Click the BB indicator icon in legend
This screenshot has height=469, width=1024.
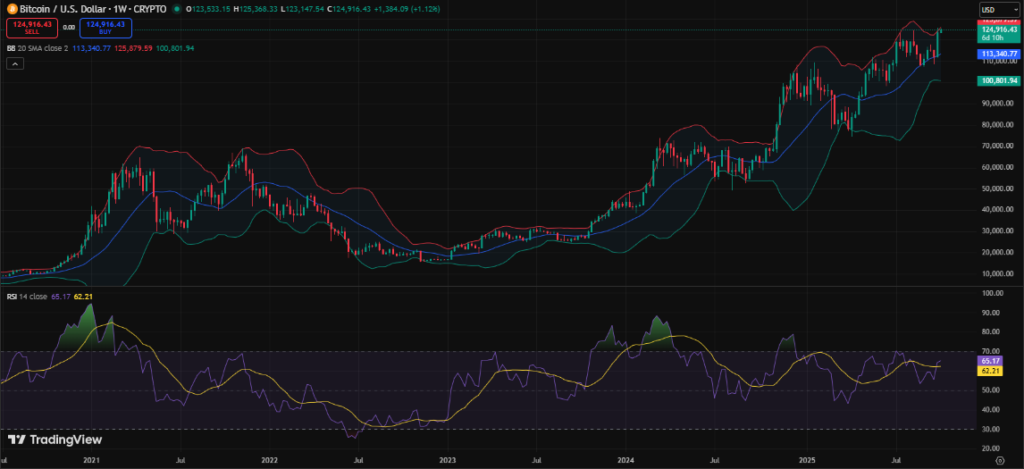pos(8,47)
